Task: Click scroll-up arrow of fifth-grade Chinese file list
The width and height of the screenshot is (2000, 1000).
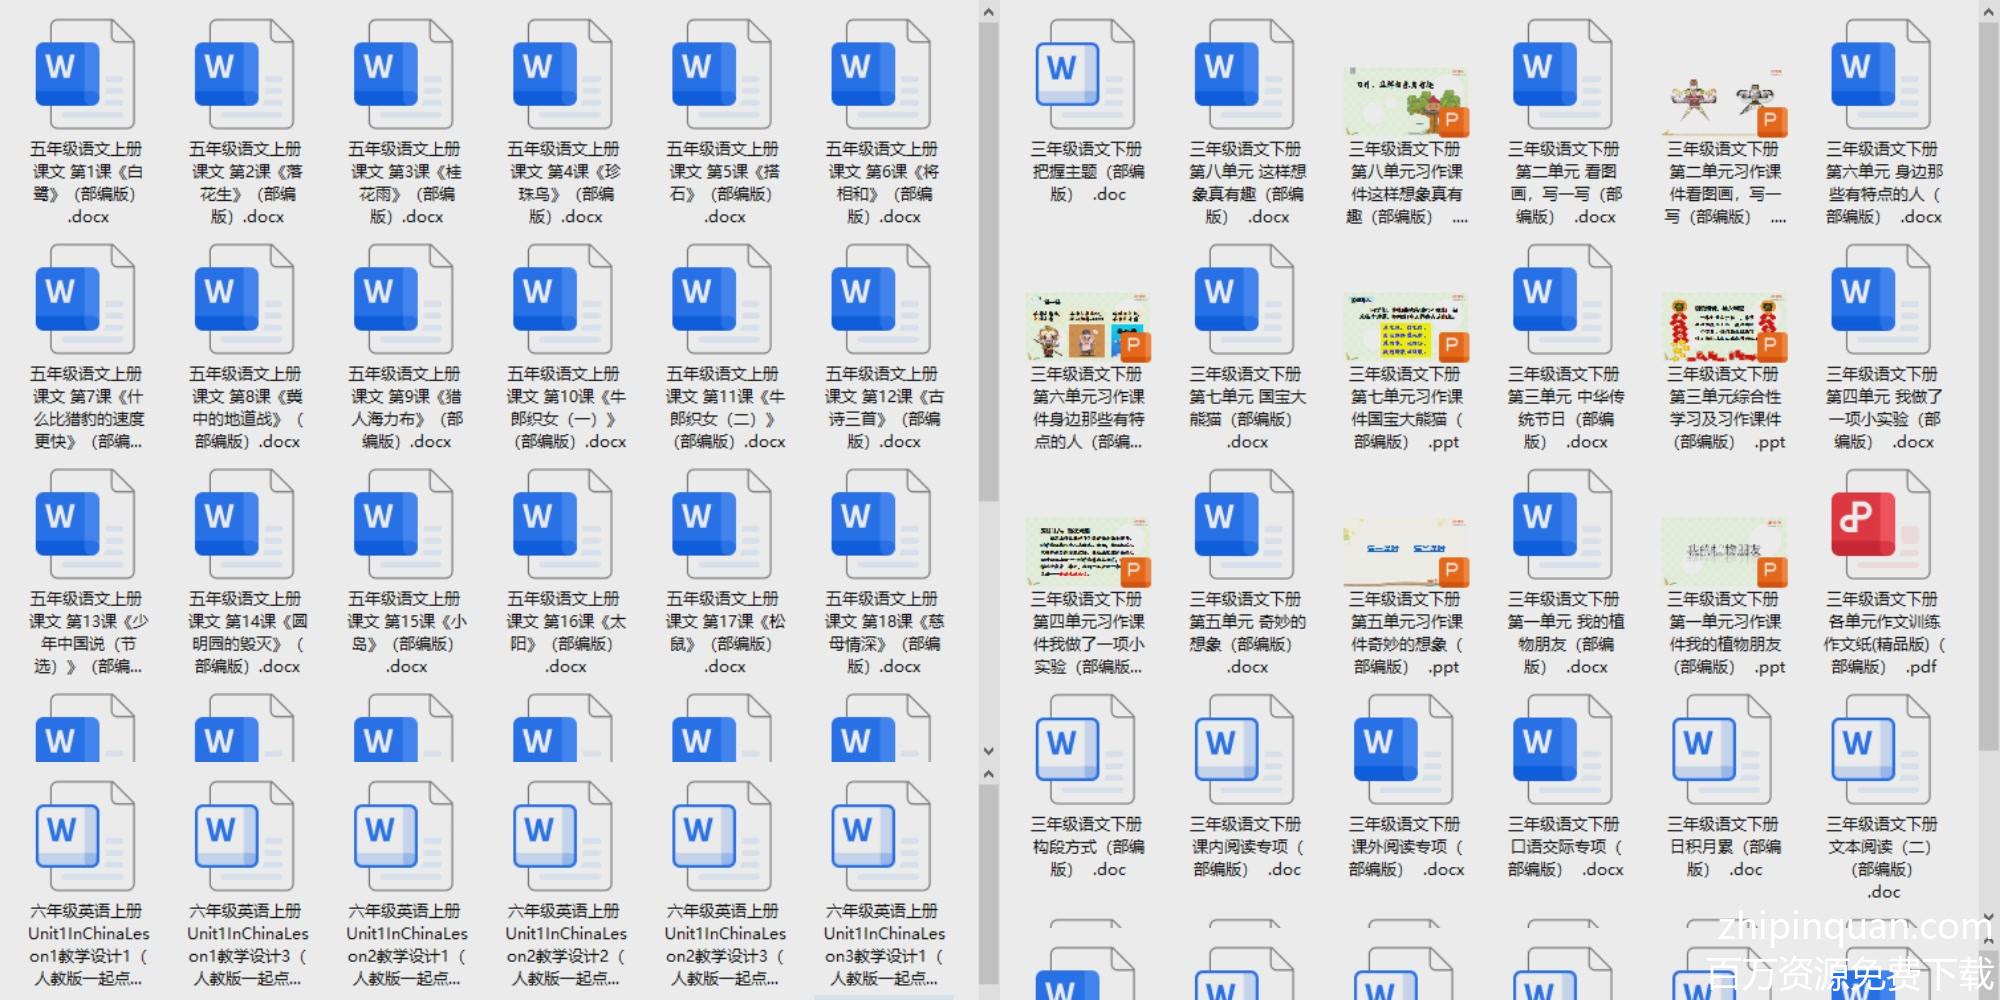Action: point(988,12)
